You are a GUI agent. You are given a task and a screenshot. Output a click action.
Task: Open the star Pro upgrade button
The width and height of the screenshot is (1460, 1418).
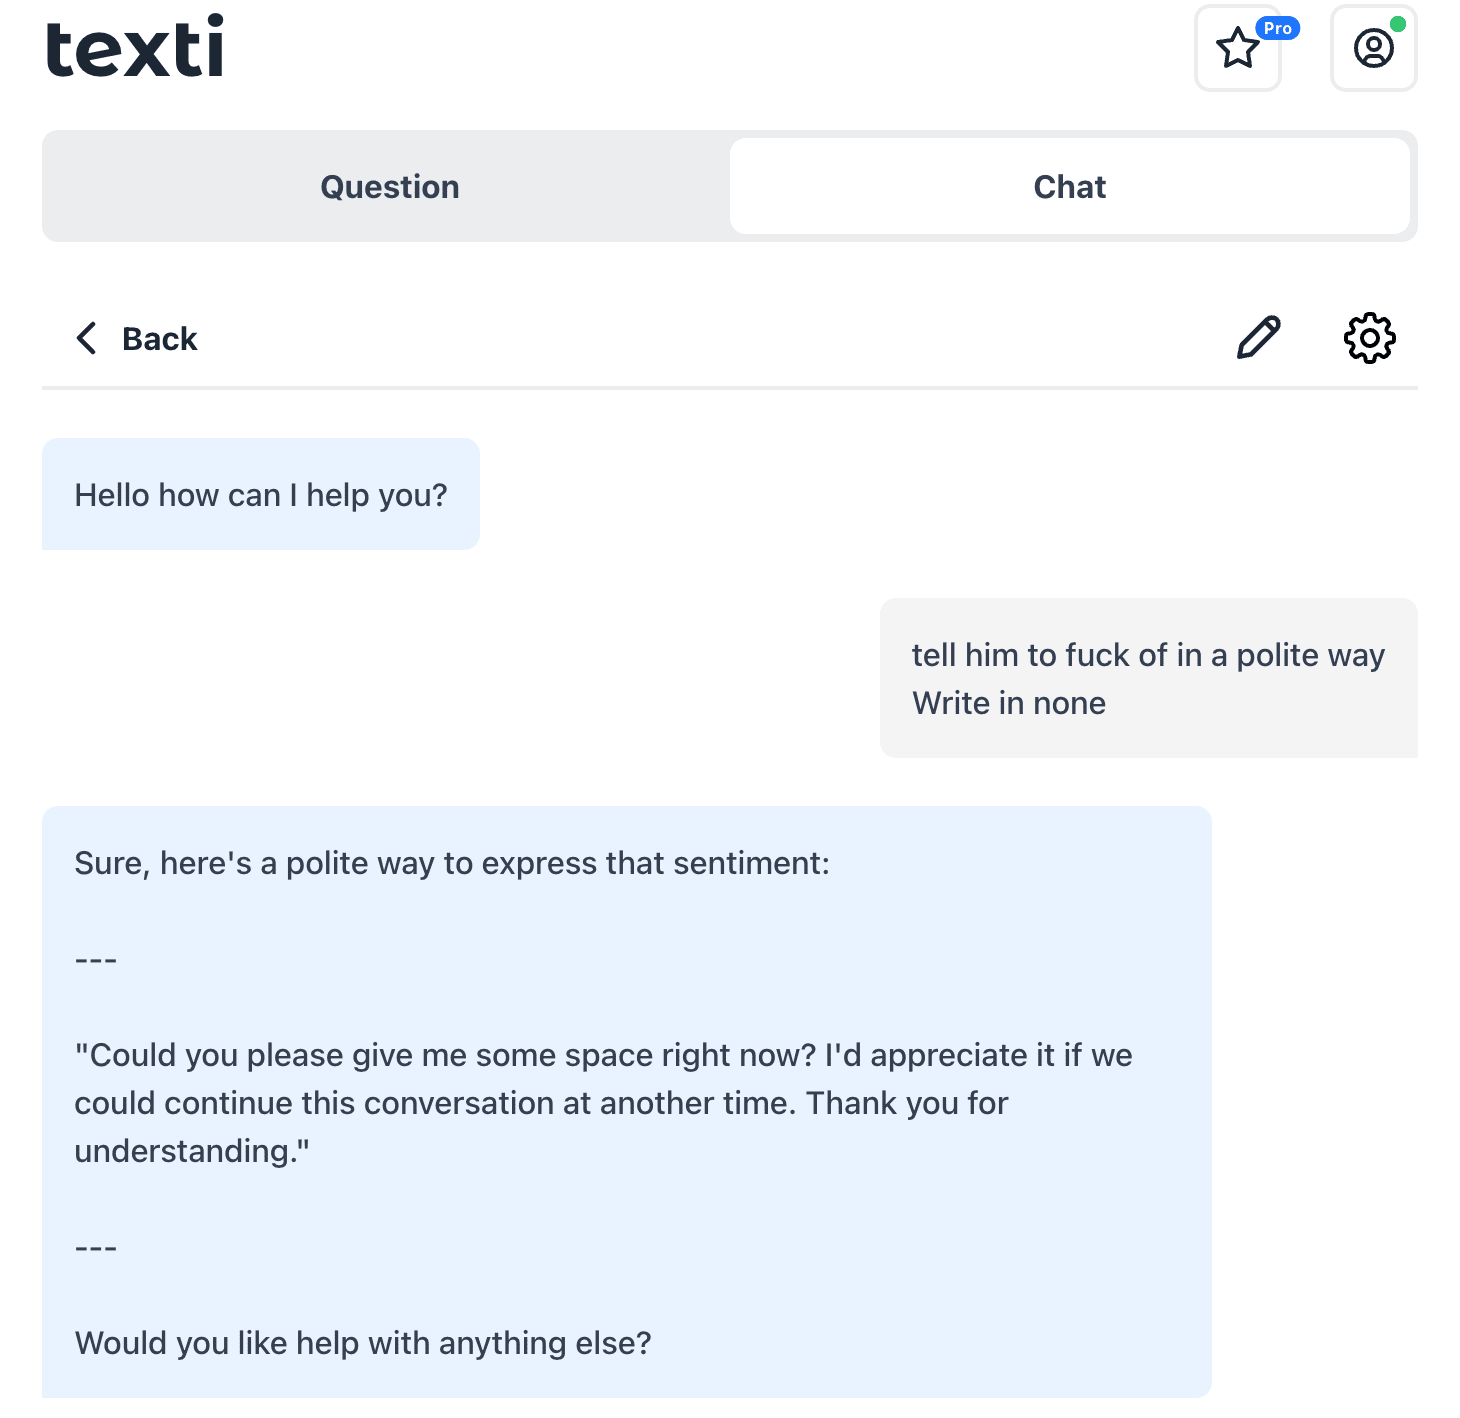coord(1238,48)
